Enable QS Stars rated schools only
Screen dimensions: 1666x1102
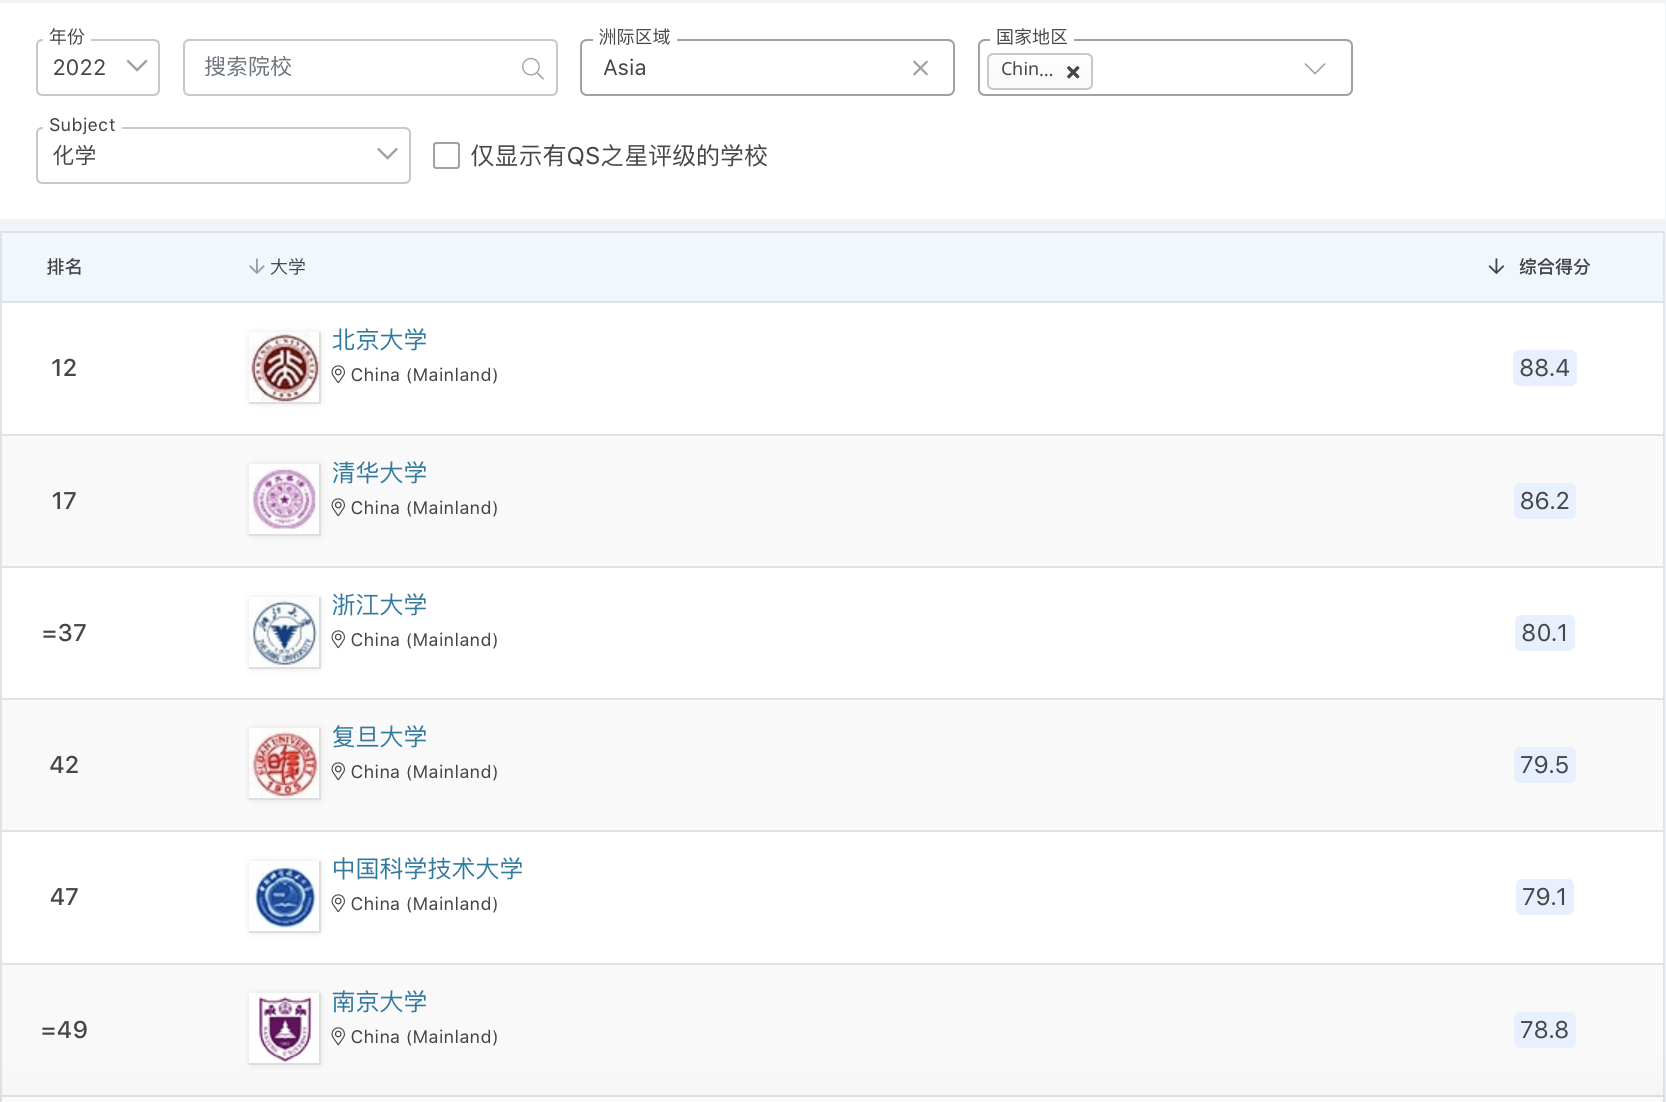446,156
